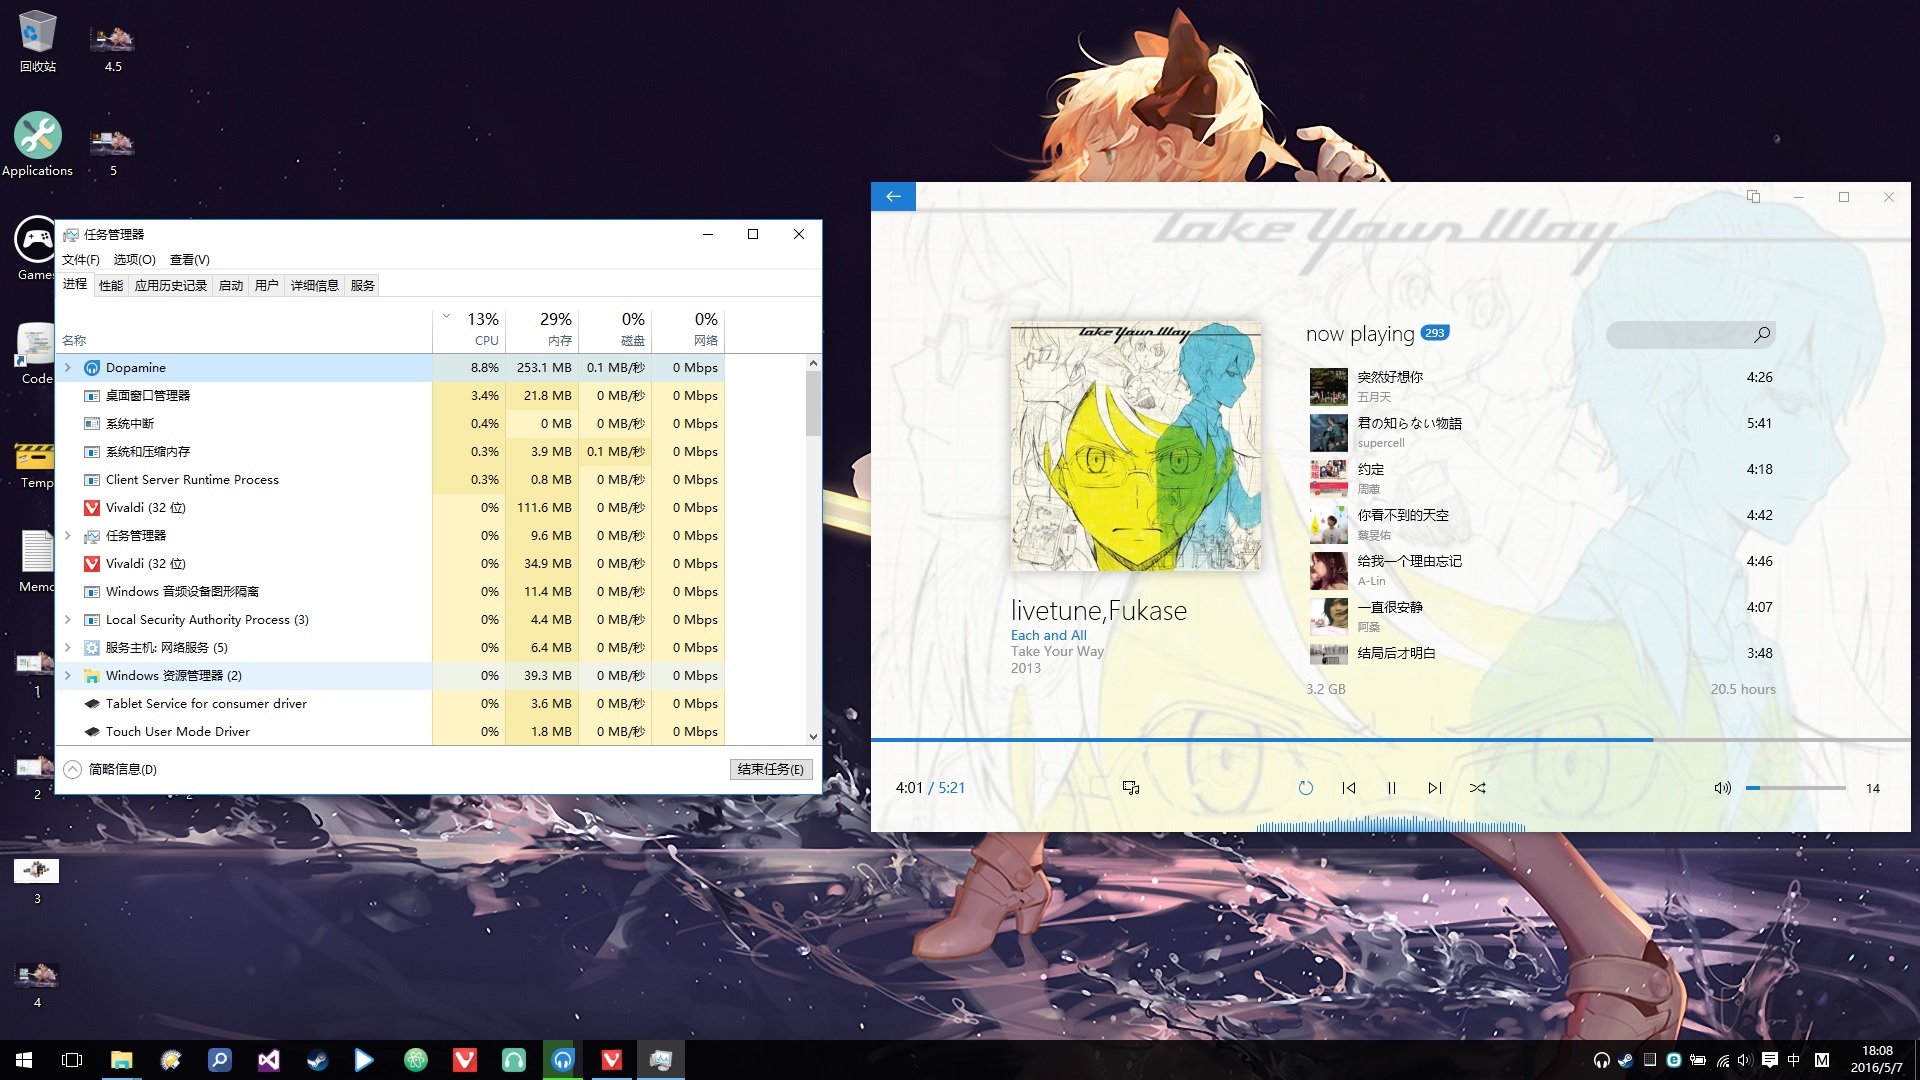Screen dimensions: 1920x1080
Task: Toggle the loop repeat icon
Action: point(1305,788)
